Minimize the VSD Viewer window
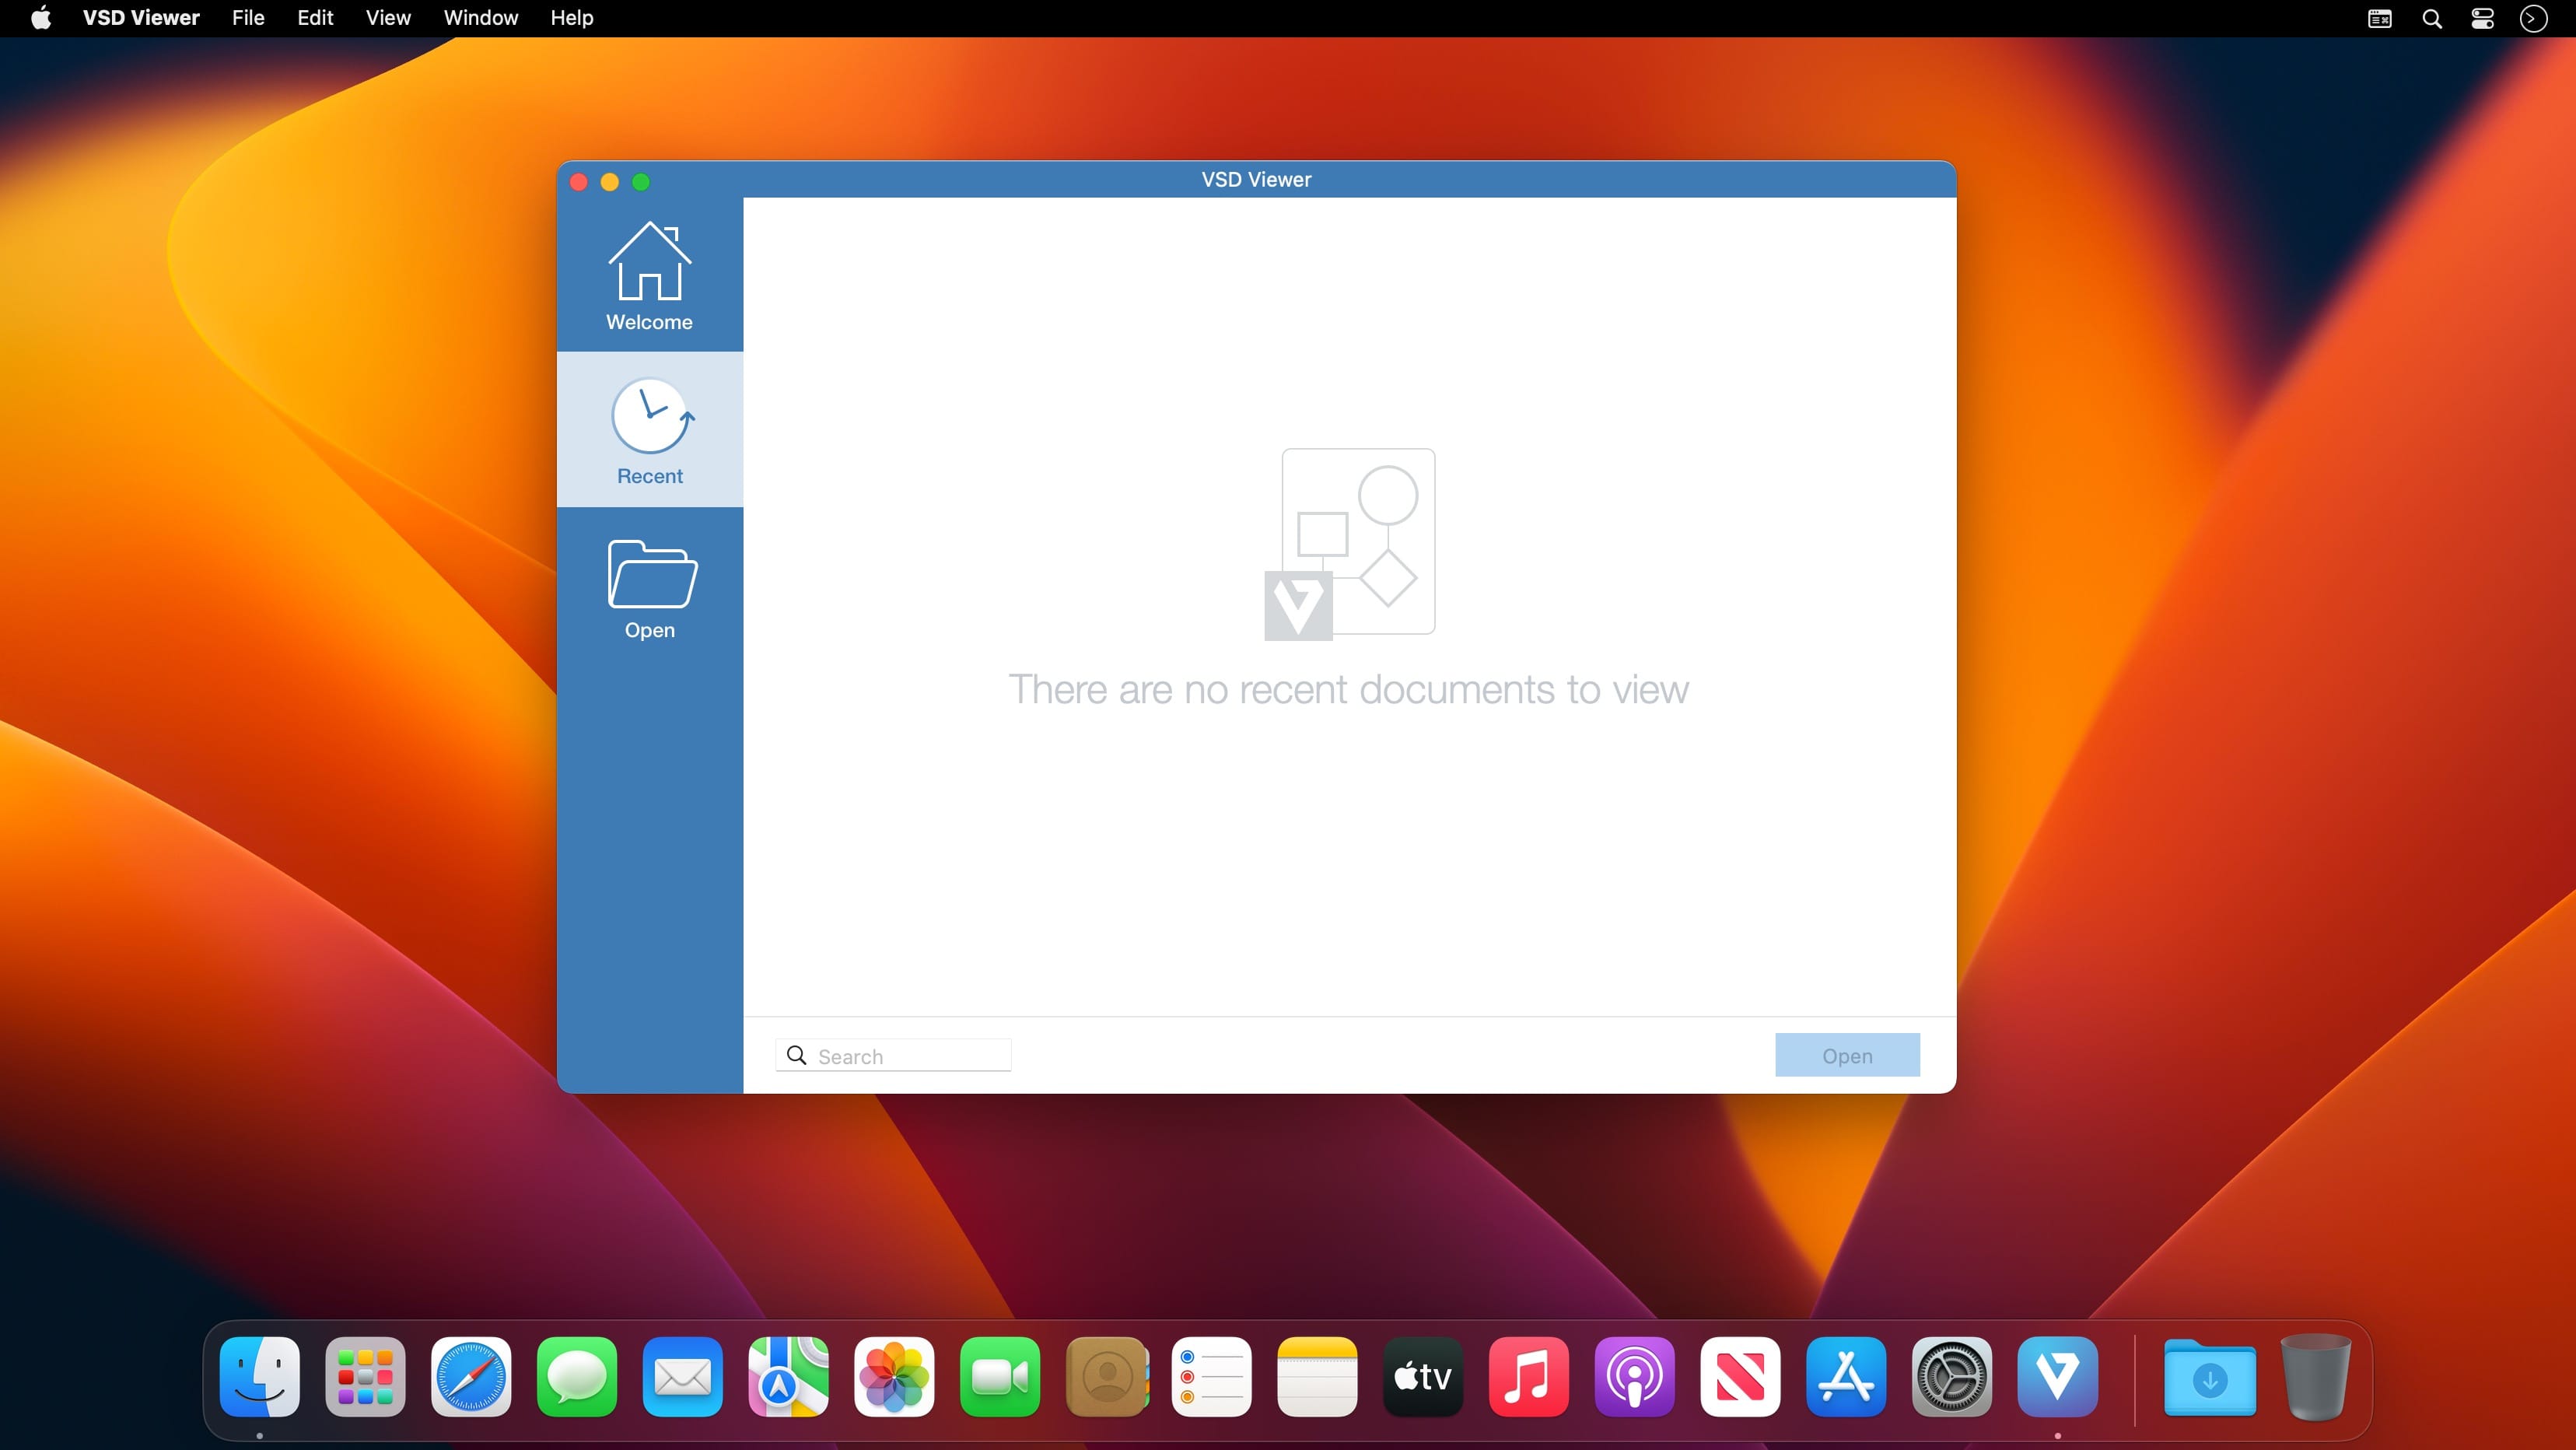The width and height of the screenshot is (2576, 1450). tap(610, 182)
